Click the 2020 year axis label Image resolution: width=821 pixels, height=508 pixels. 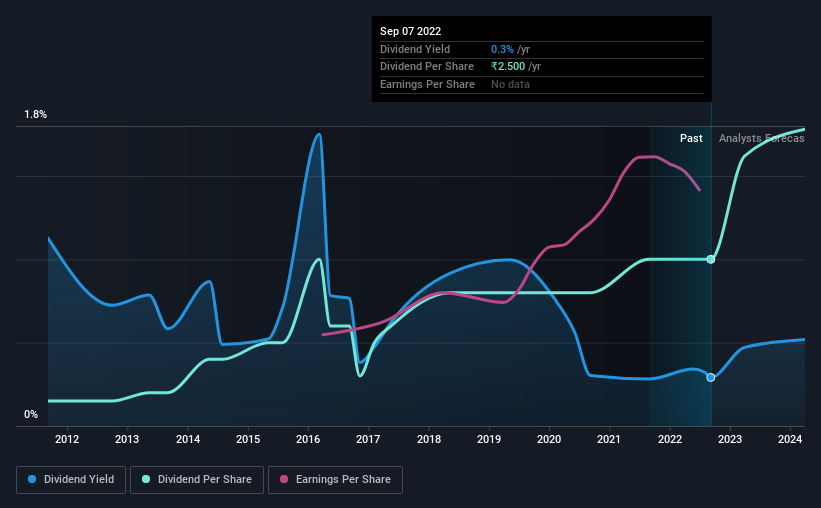coord(549,439)
